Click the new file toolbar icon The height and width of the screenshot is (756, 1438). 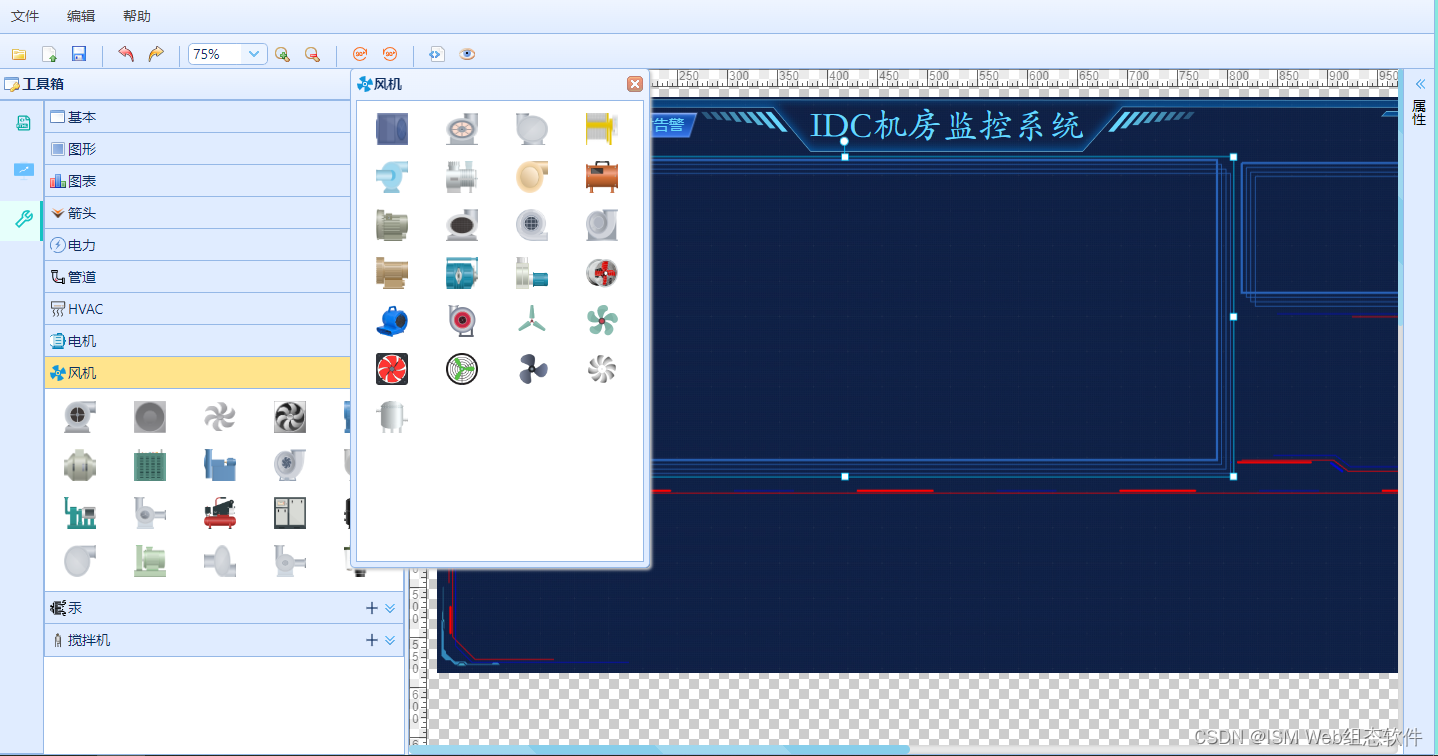pyautogui.click(x=48, y=54)
